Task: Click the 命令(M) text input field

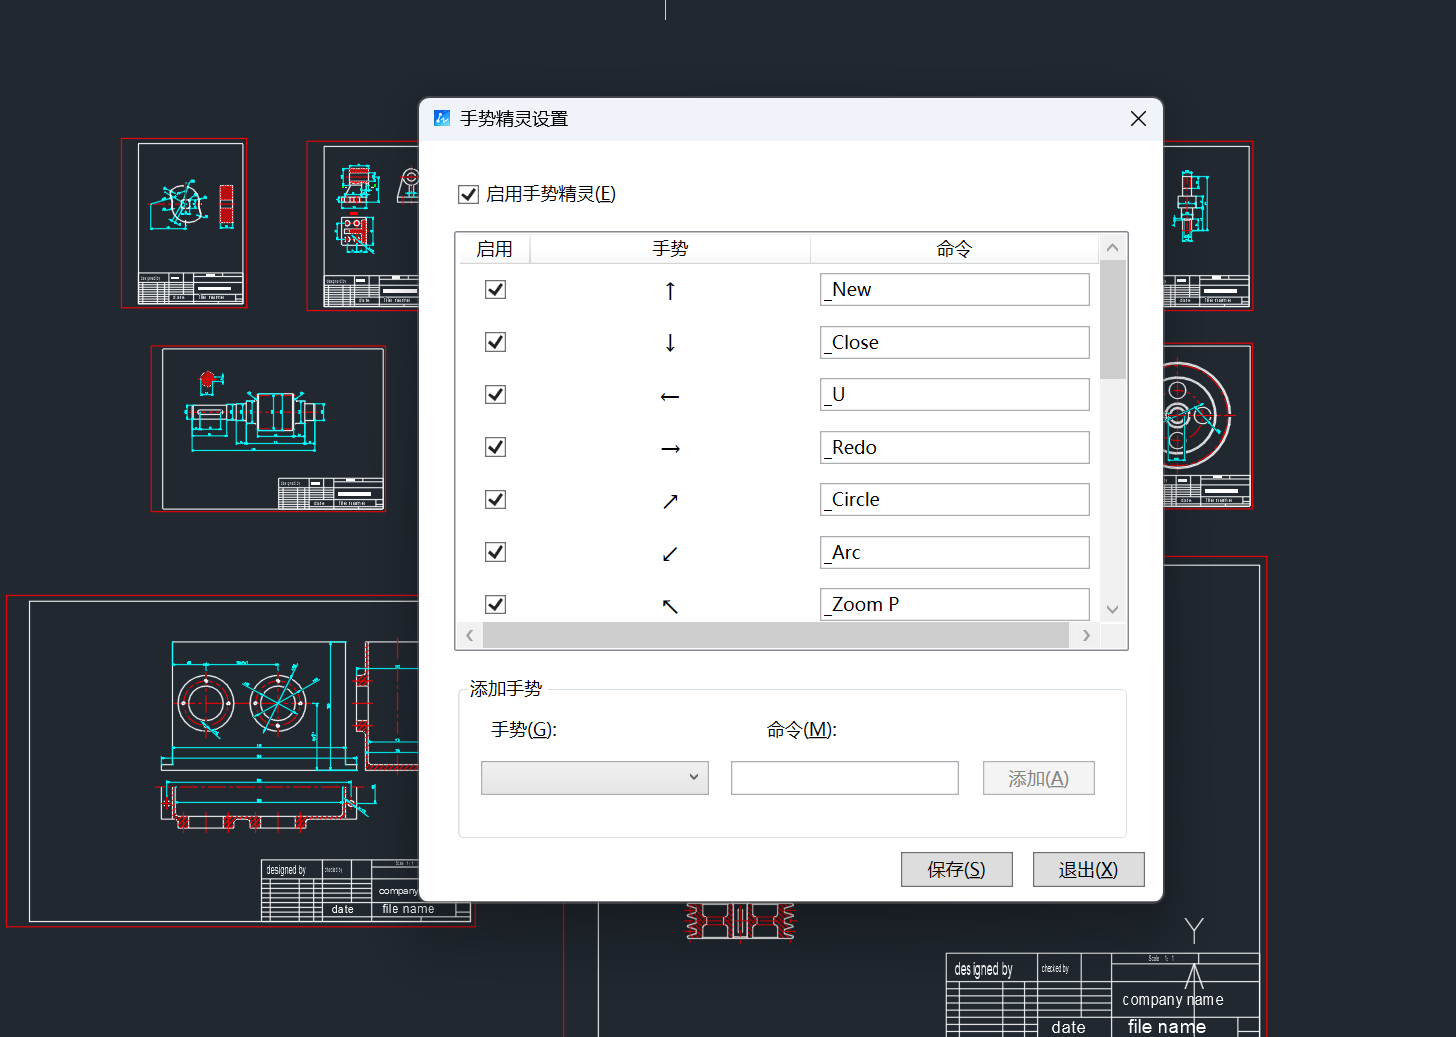Action: 844,778
